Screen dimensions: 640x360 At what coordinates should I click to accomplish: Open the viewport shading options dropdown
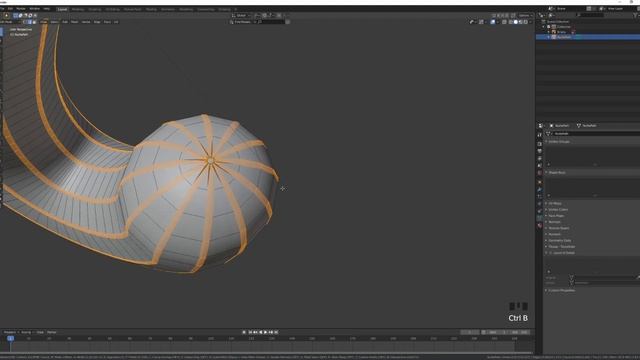(x=530, y=22)
